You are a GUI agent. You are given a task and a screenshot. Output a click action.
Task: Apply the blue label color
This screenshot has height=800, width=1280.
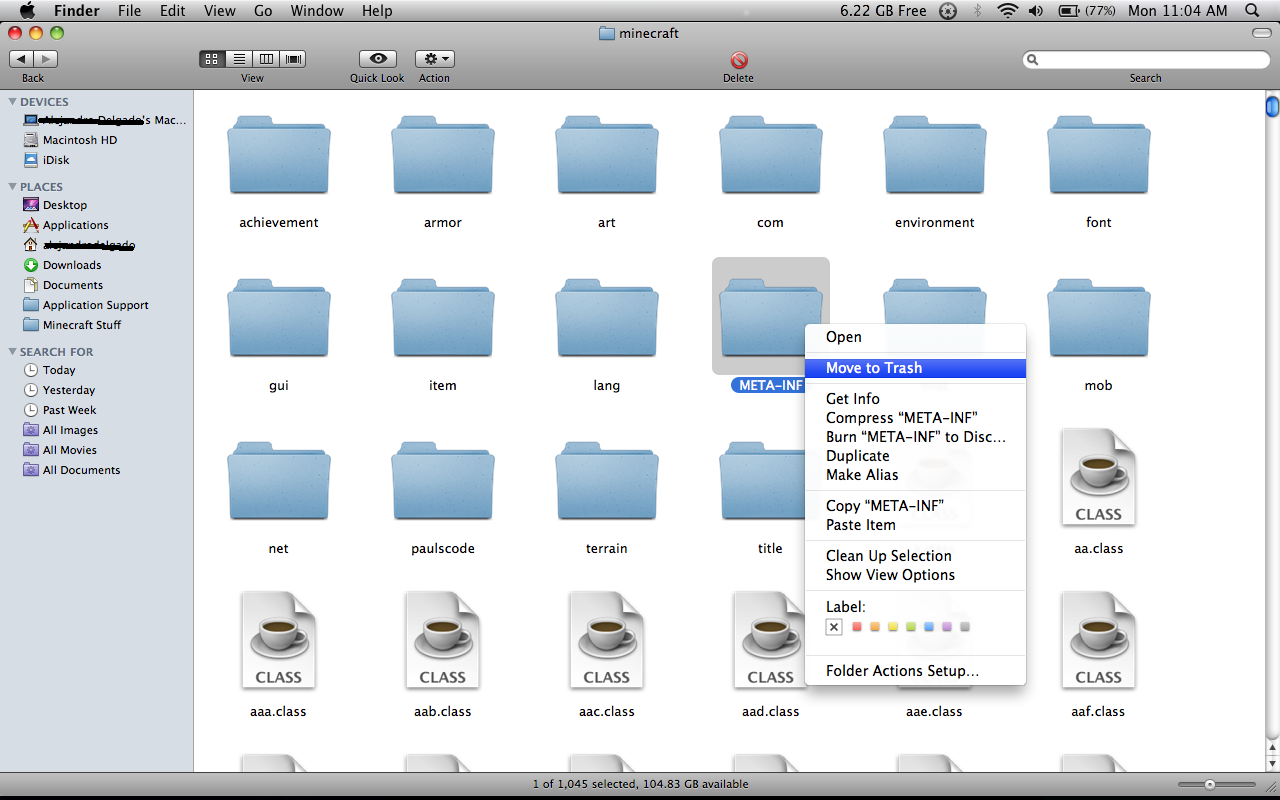[x=929, y=627]
